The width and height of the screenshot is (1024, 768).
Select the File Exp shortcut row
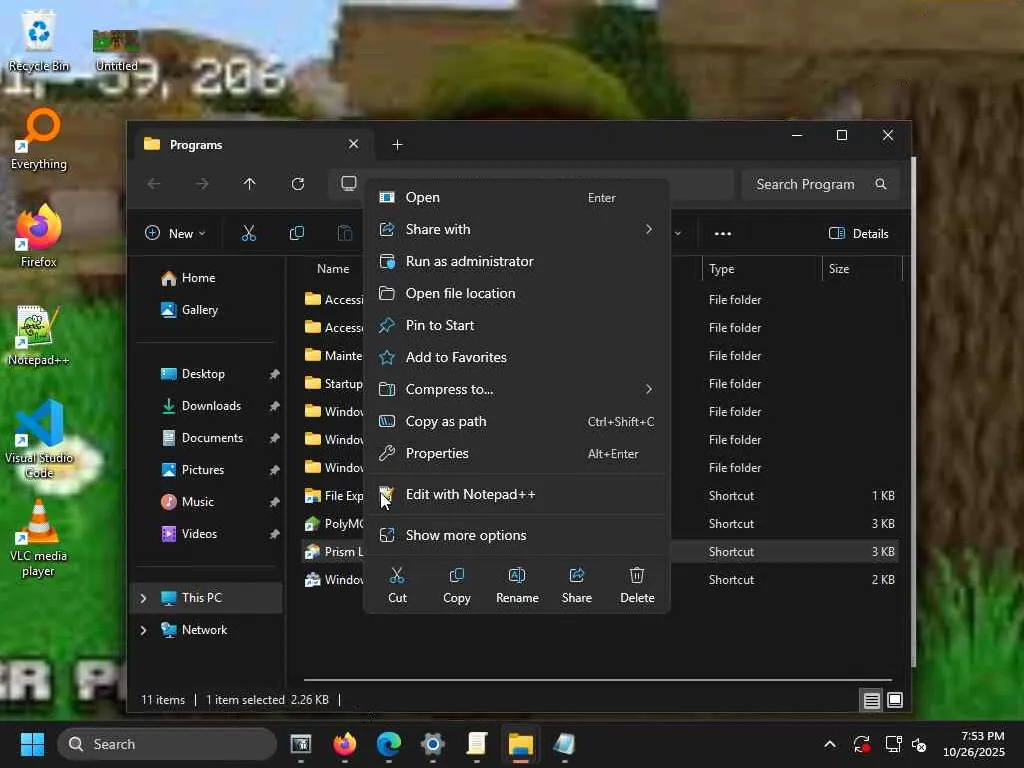(334, 496)
